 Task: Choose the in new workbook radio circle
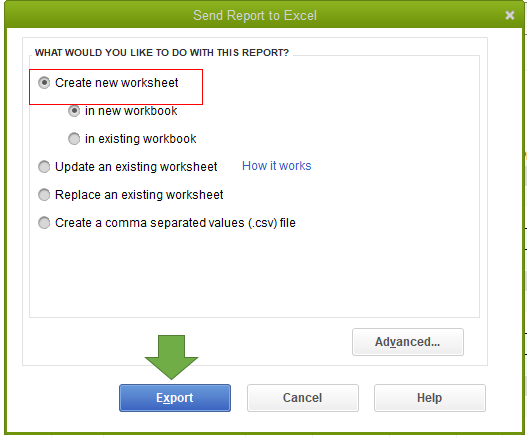click(x=74, y=111)
